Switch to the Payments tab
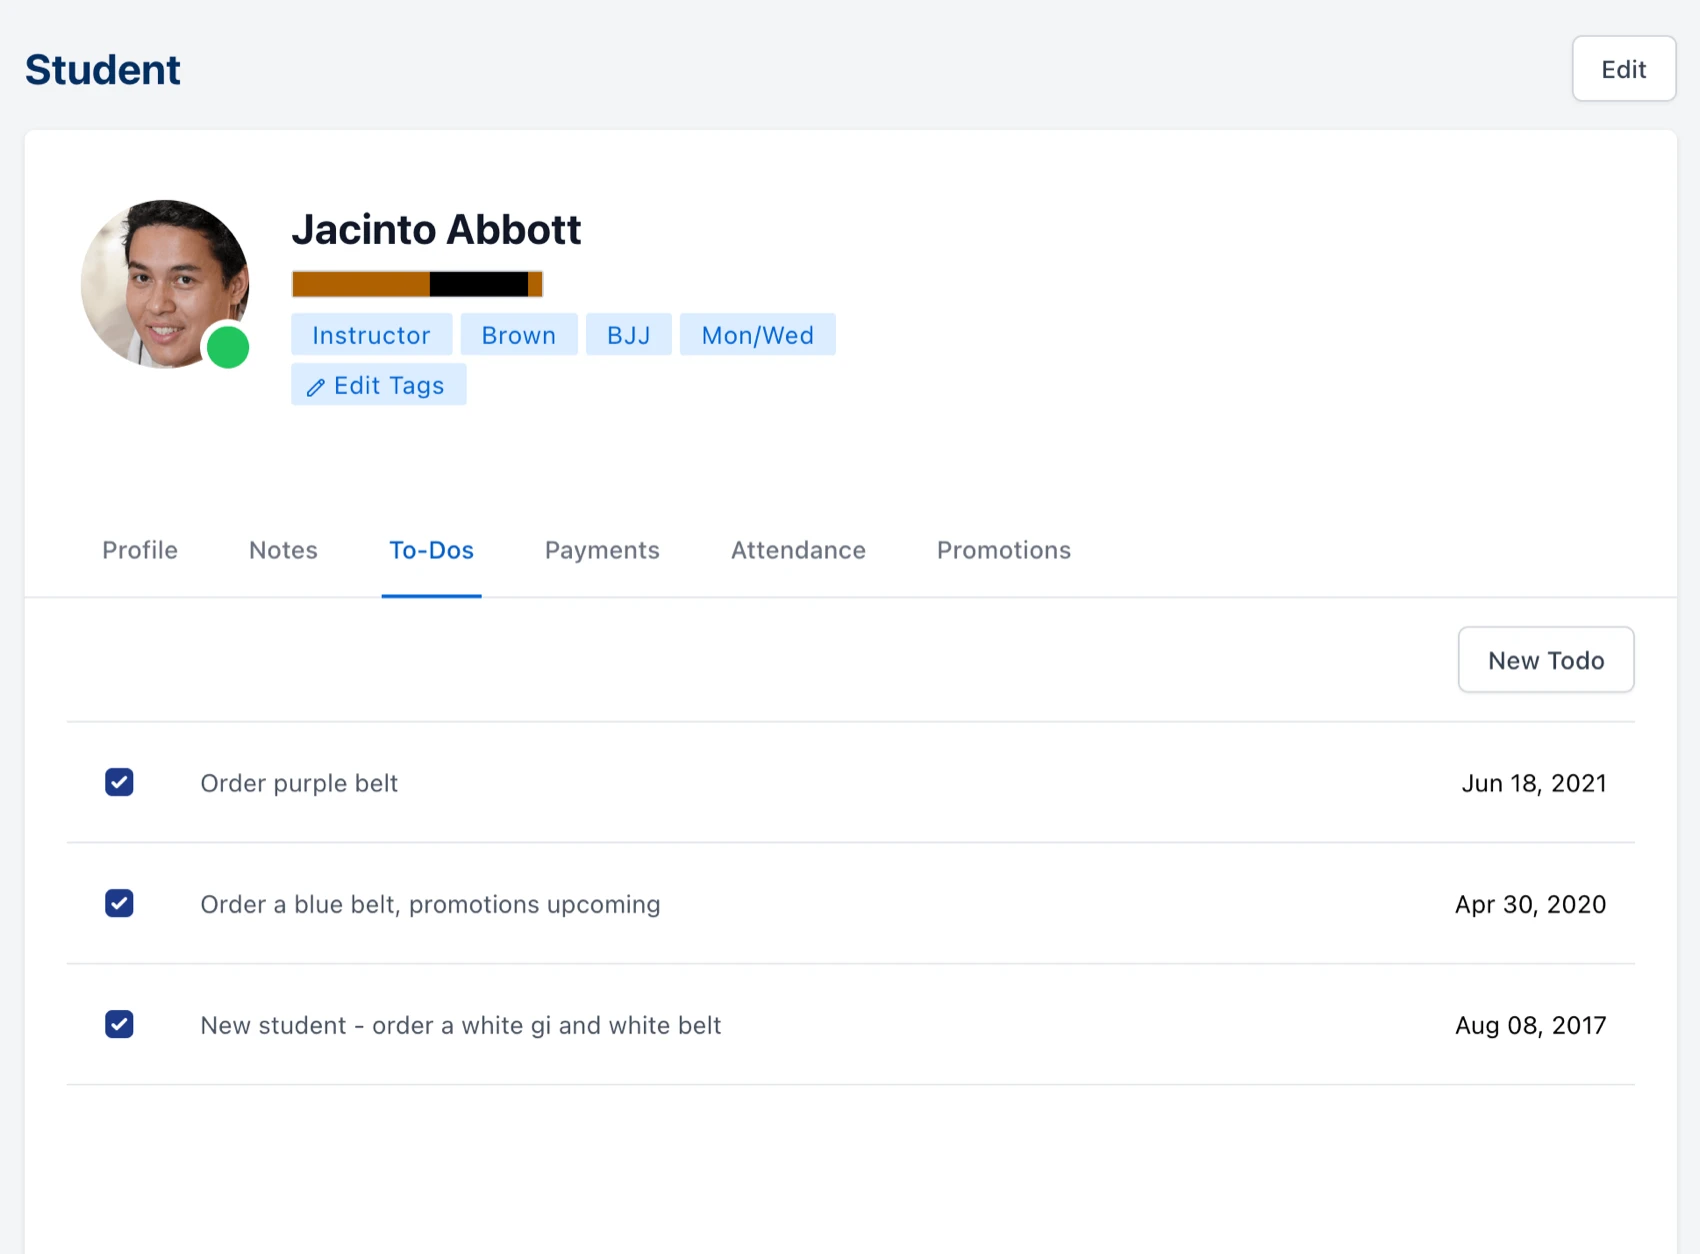 pos(601,550)
